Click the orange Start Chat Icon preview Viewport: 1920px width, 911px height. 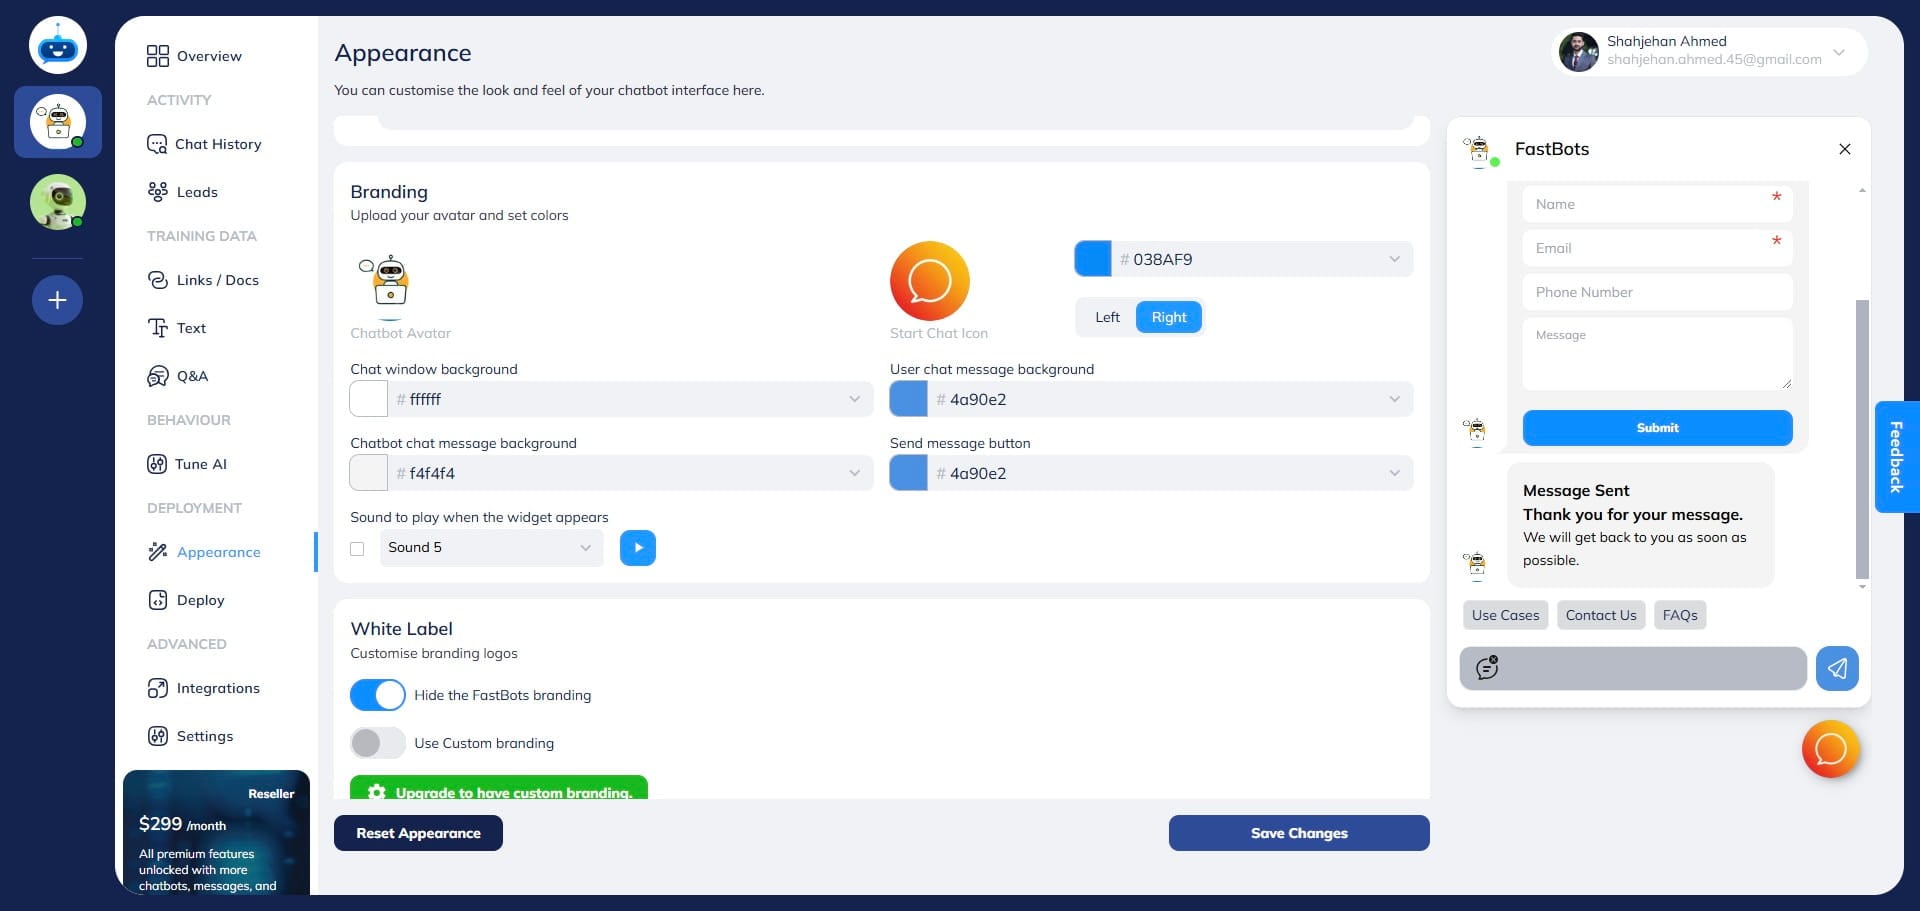930,281
